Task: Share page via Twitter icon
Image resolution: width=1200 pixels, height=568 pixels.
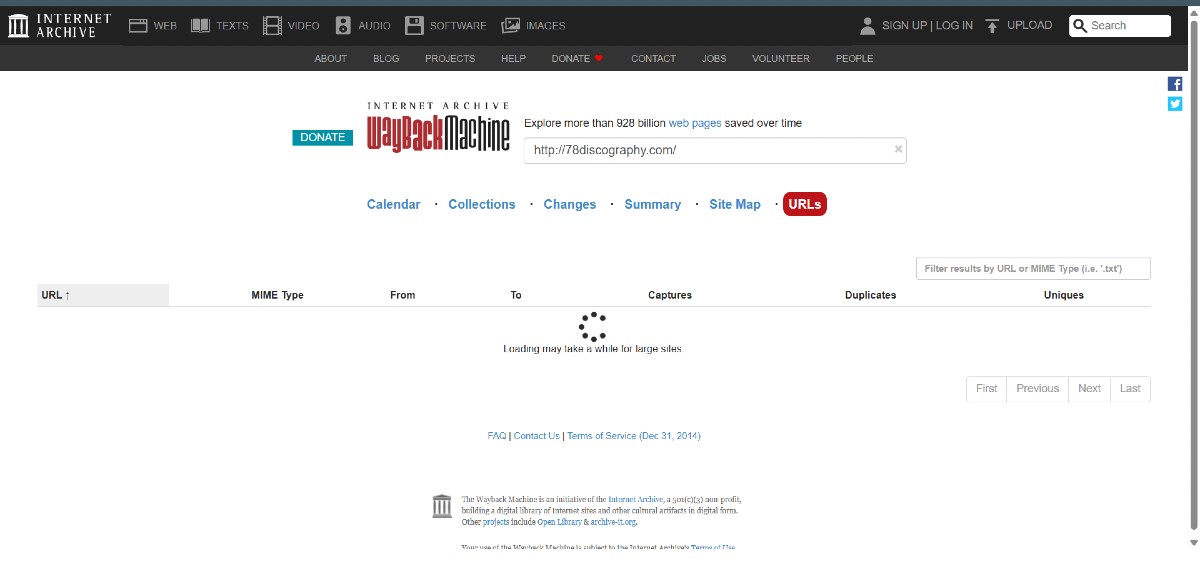Action: pyautogui.click(x=1175, y=104)
